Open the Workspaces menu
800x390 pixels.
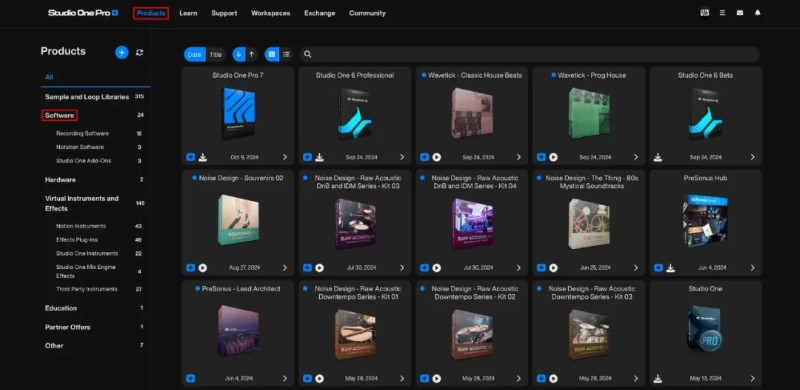pyautogui.click(x=270, y=13)
